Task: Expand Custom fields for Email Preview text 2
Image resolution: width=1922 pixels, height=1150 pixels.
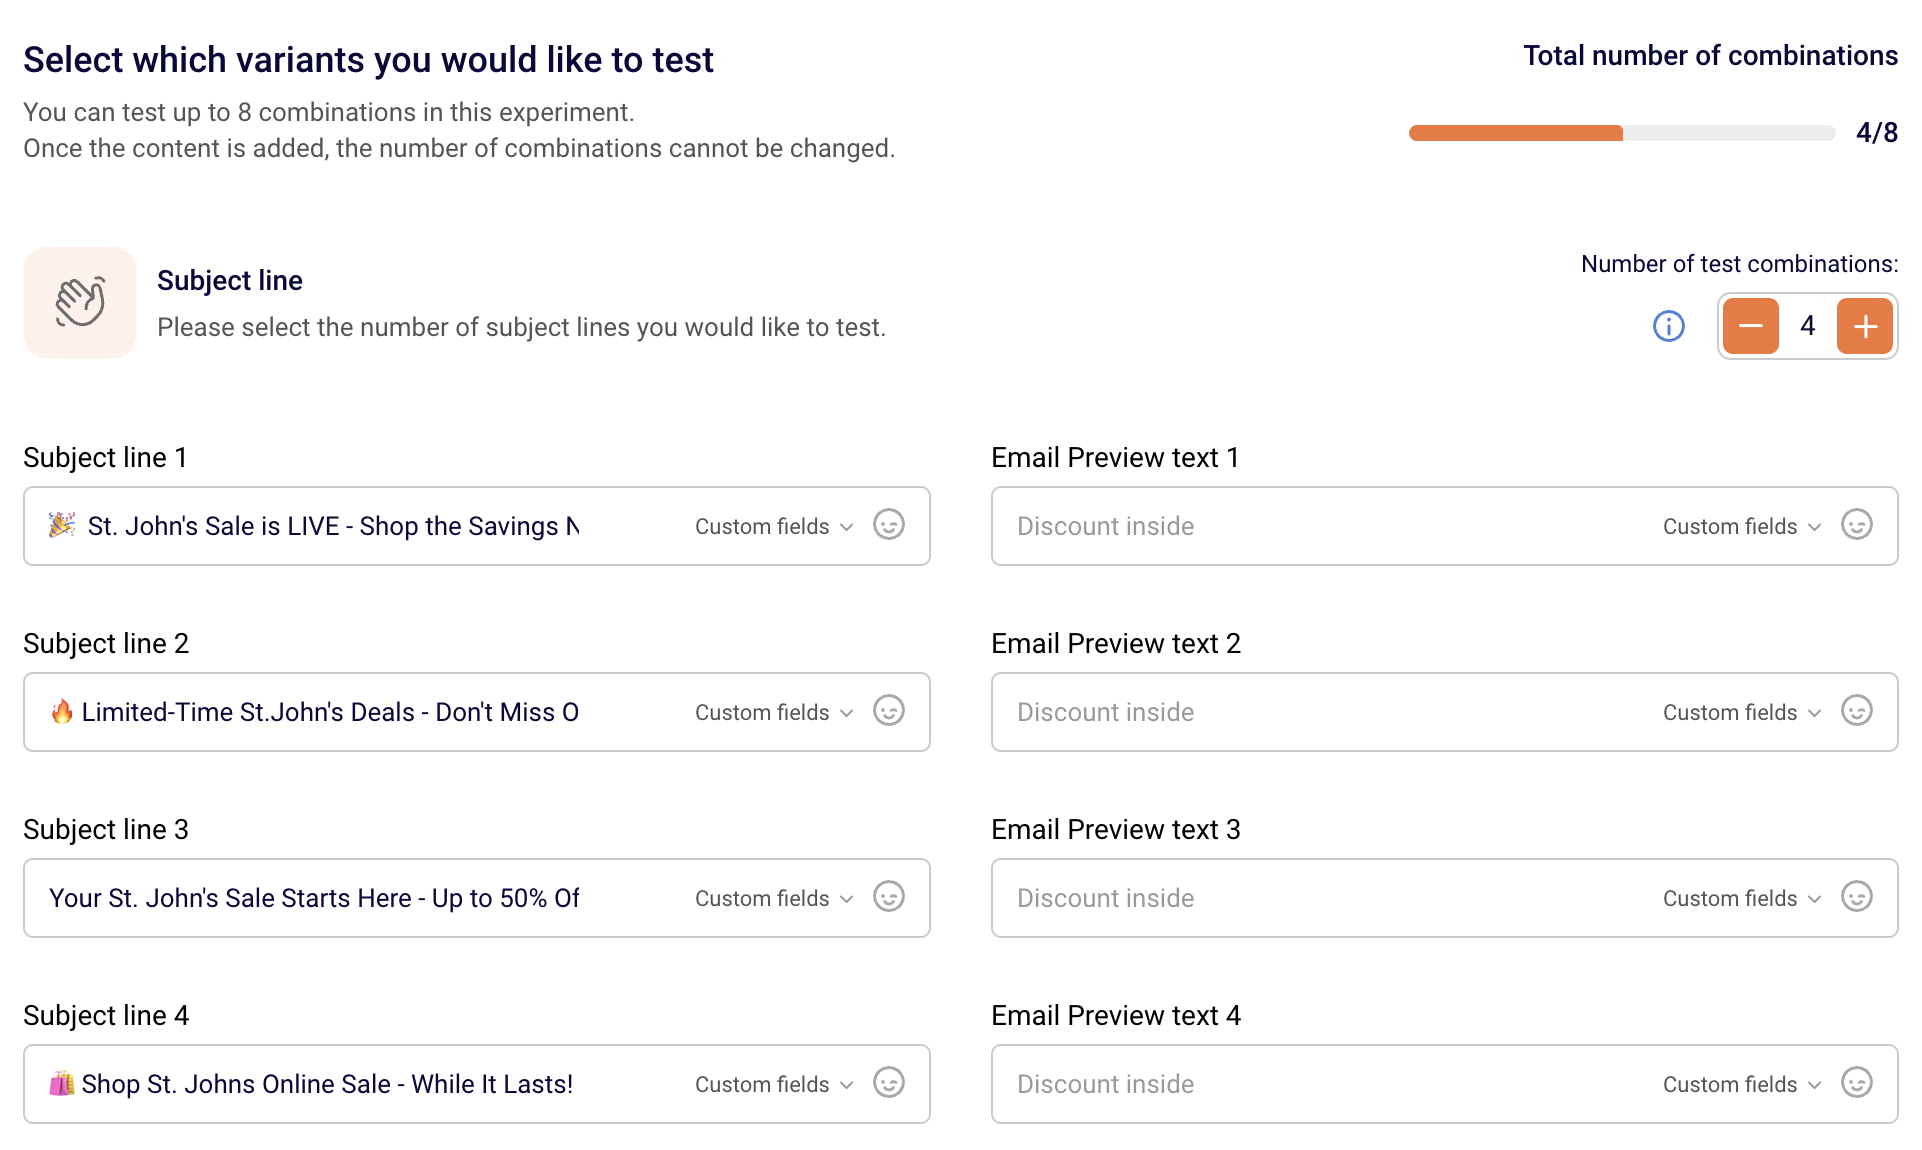Action: [1741, 712]
